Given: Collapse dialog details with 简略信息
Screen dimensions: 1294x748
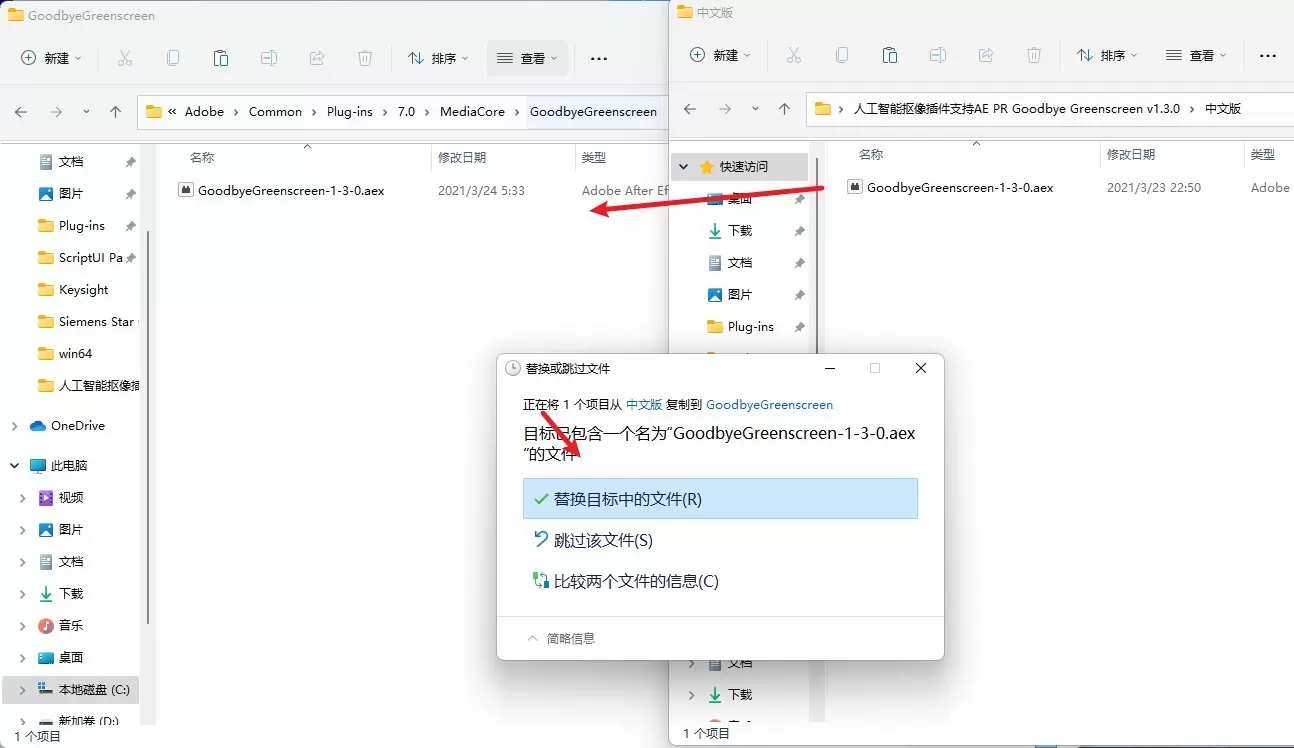Looking at the screenshot, I should pos(560,638).
